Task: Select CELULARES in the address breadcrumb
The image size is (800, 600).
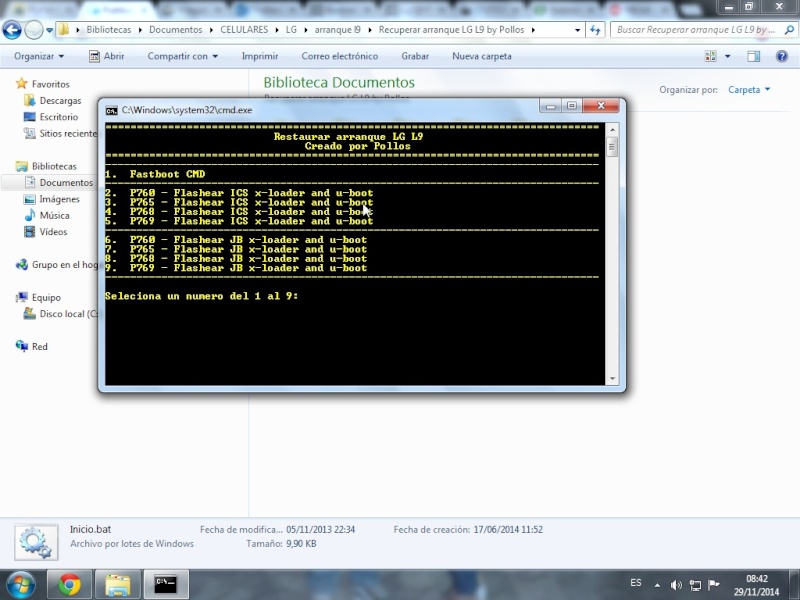Action: coord(244,30)
